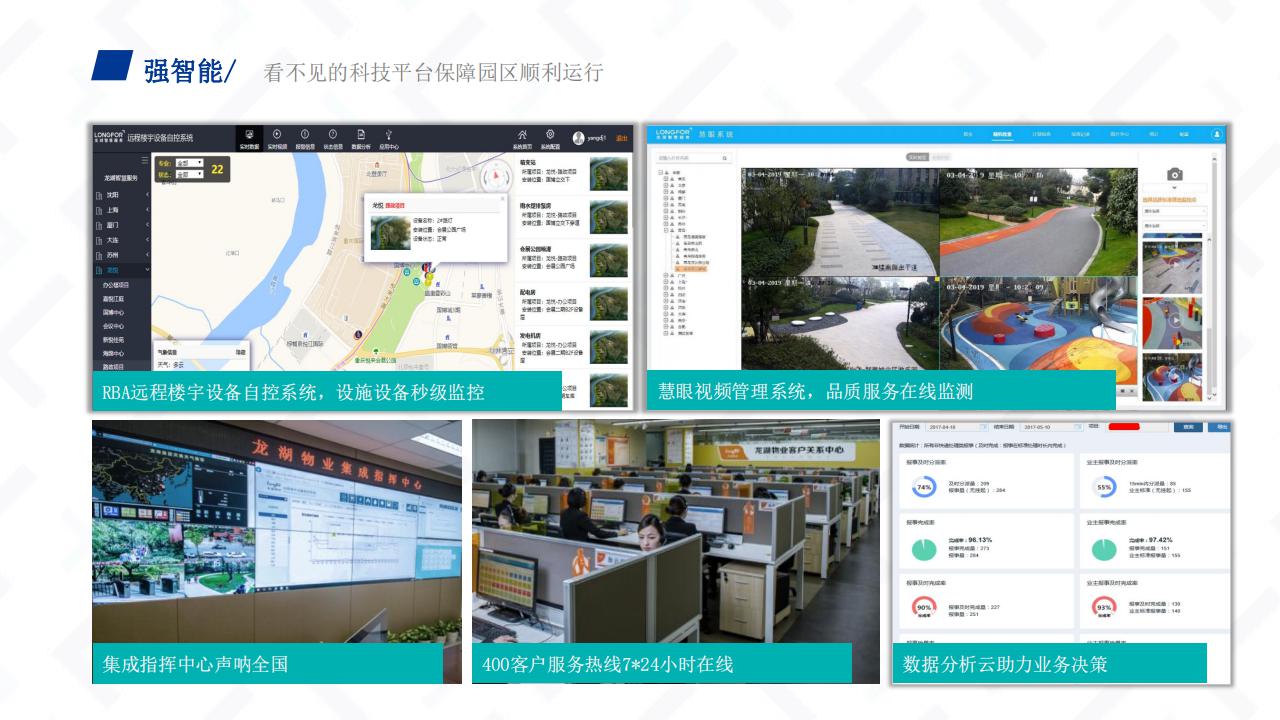Open 雨水提排泵房 device thumbnail in right list

pos(609,218)
